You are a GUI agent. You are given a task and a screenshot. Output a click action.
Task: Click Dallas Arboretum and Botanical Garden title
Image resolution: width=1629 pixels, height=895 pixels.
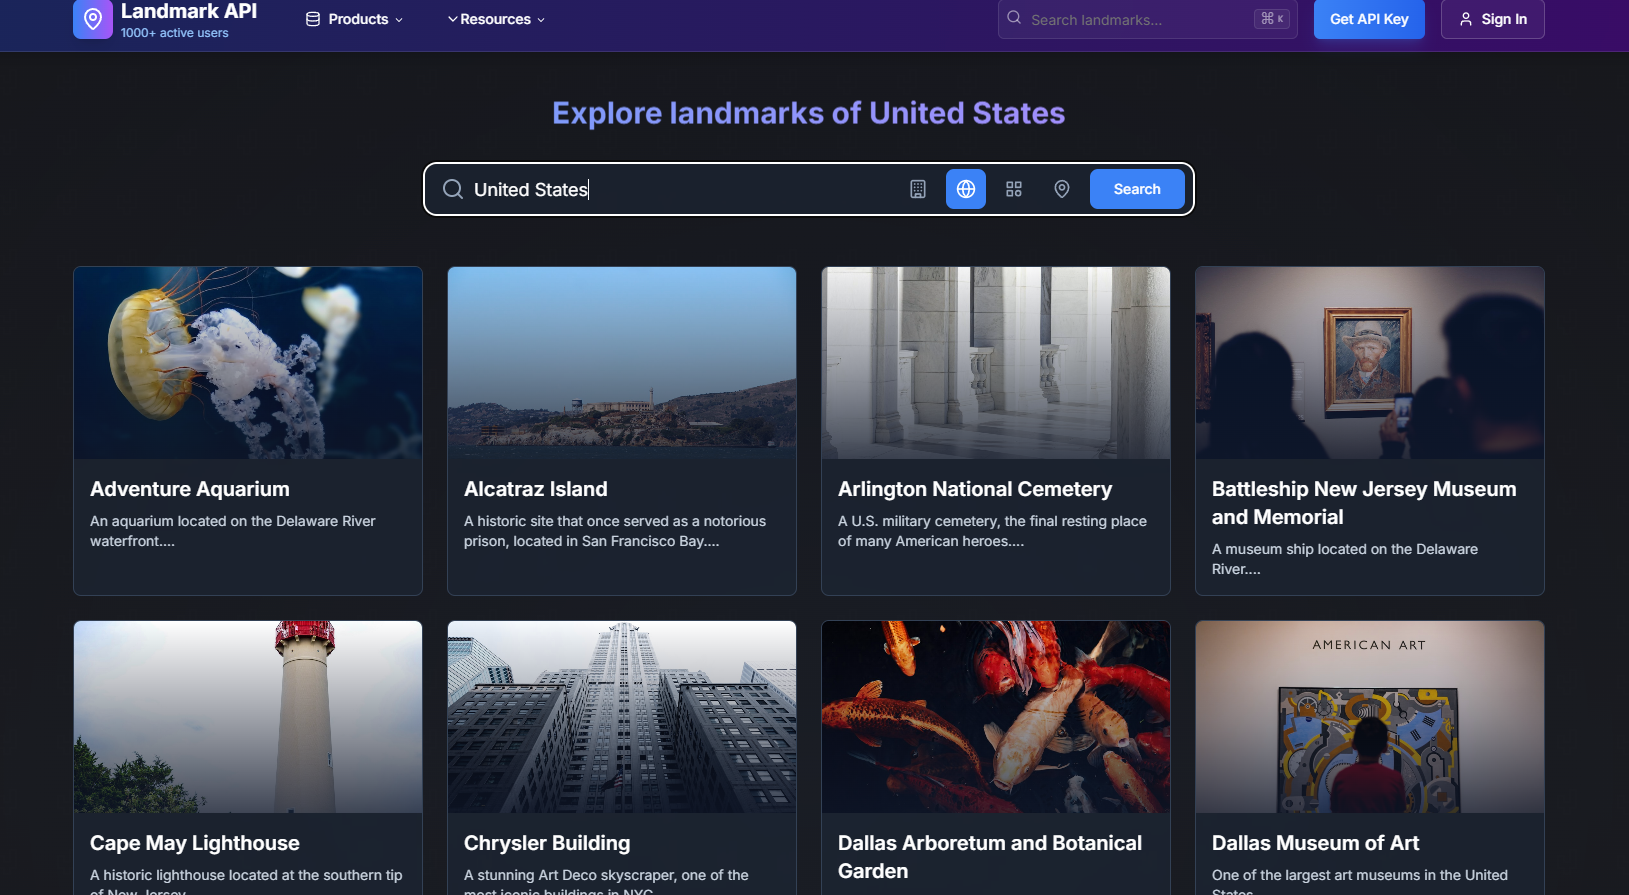tap(990, 857)
